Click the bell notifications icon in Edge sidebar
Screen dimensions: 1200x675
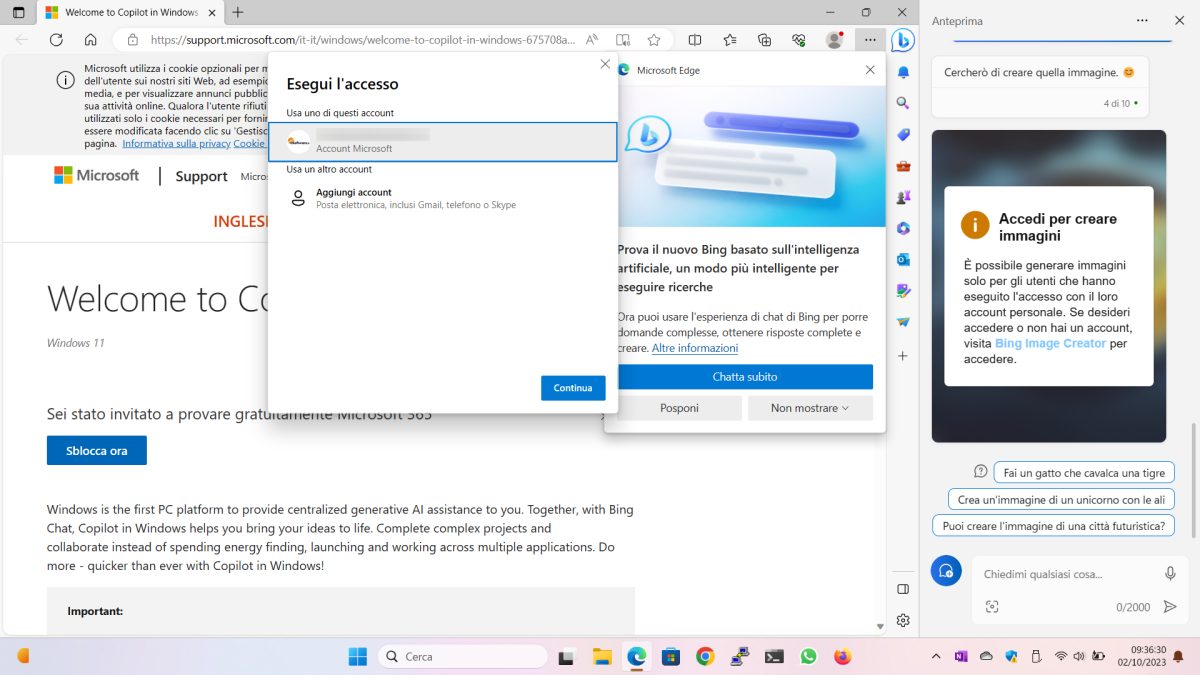pyautogui.click(x=903, y=73)
